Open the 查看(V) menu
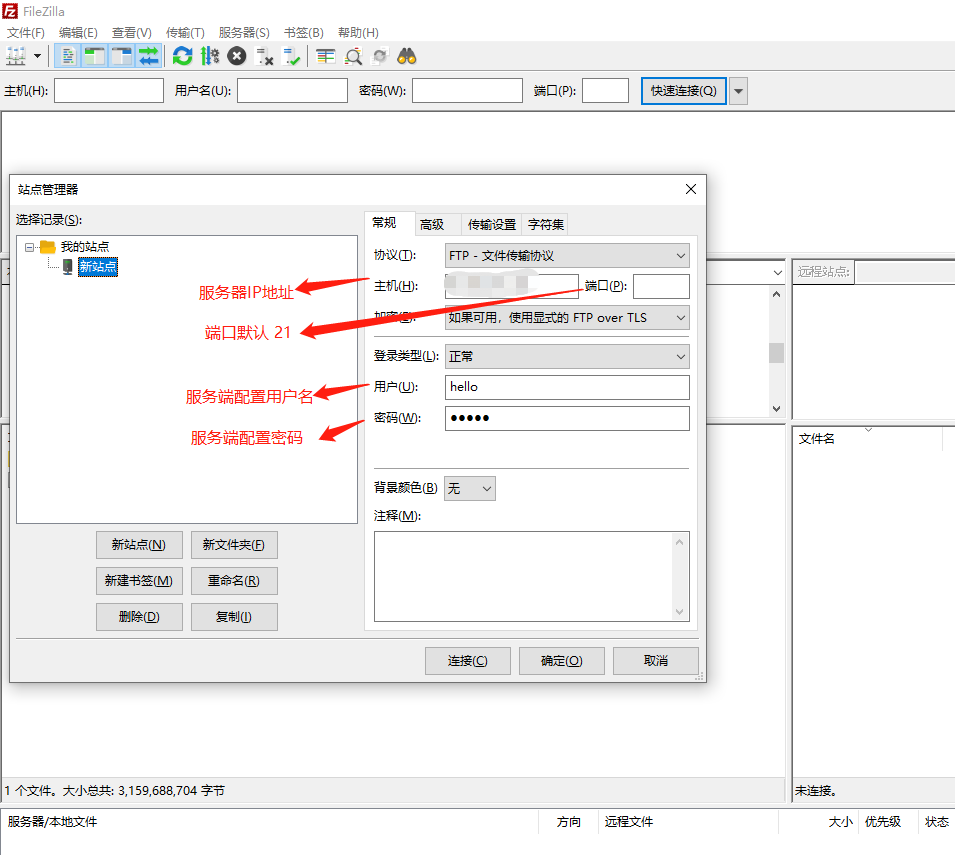Screen dimensions: 955x855 [132, 32]
